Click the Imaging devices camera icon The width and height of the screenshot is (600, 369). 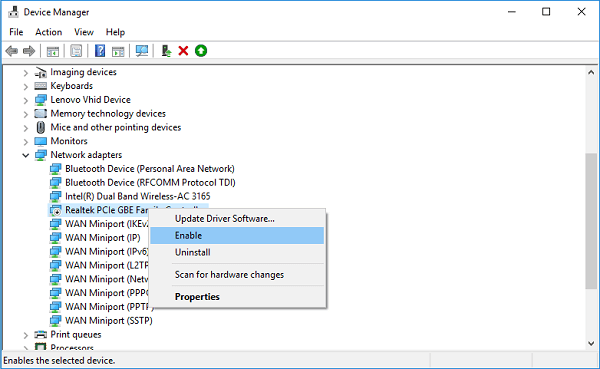(41, 72)
